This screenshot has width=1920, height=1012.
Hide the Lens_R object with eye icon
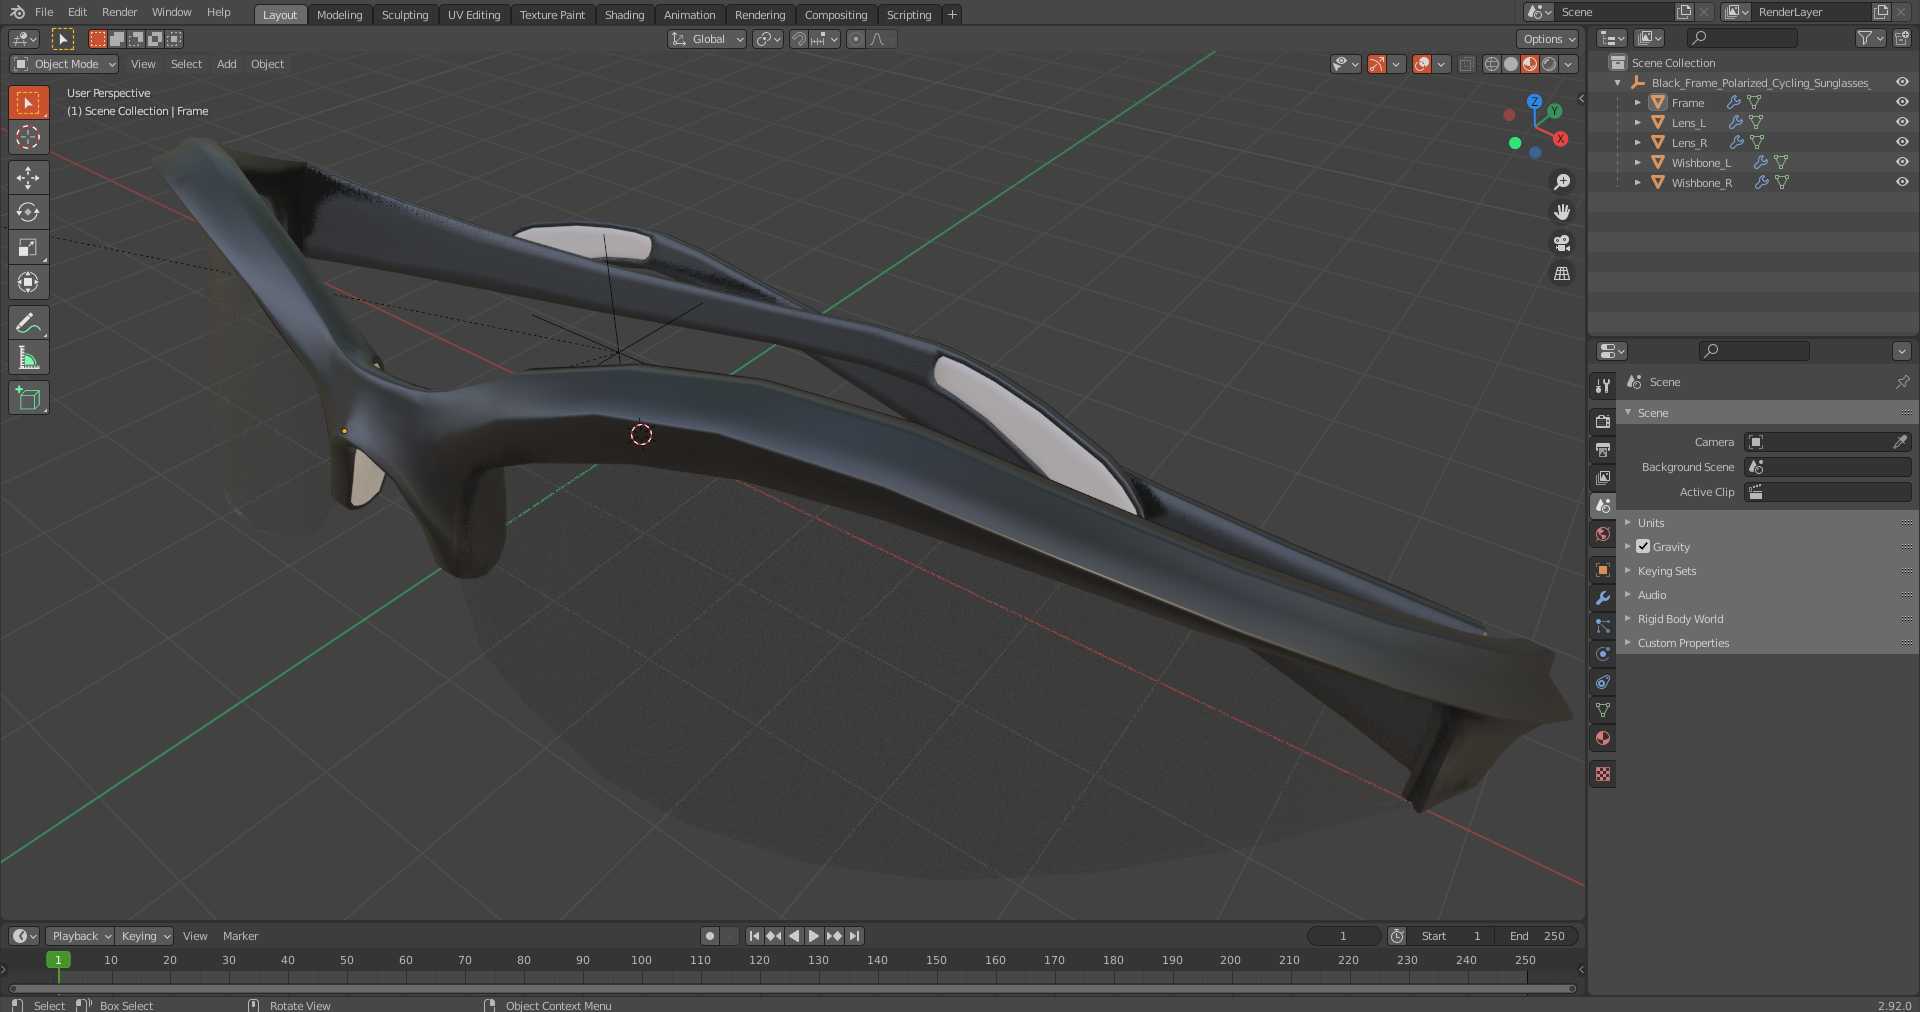click(1902, 142)
